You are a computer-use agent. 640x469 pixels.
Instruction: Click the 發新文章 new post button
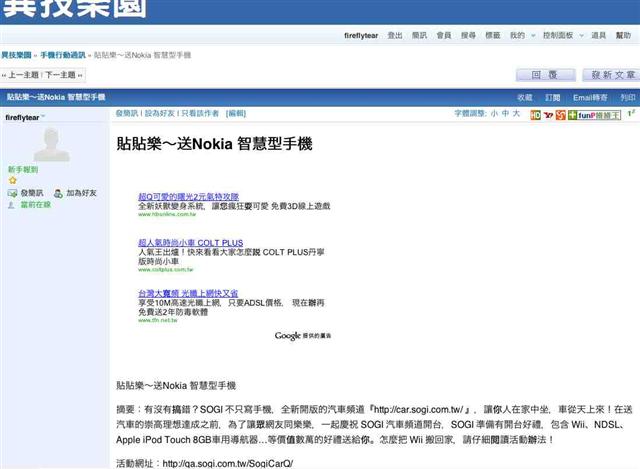click(x=611, y=75)
